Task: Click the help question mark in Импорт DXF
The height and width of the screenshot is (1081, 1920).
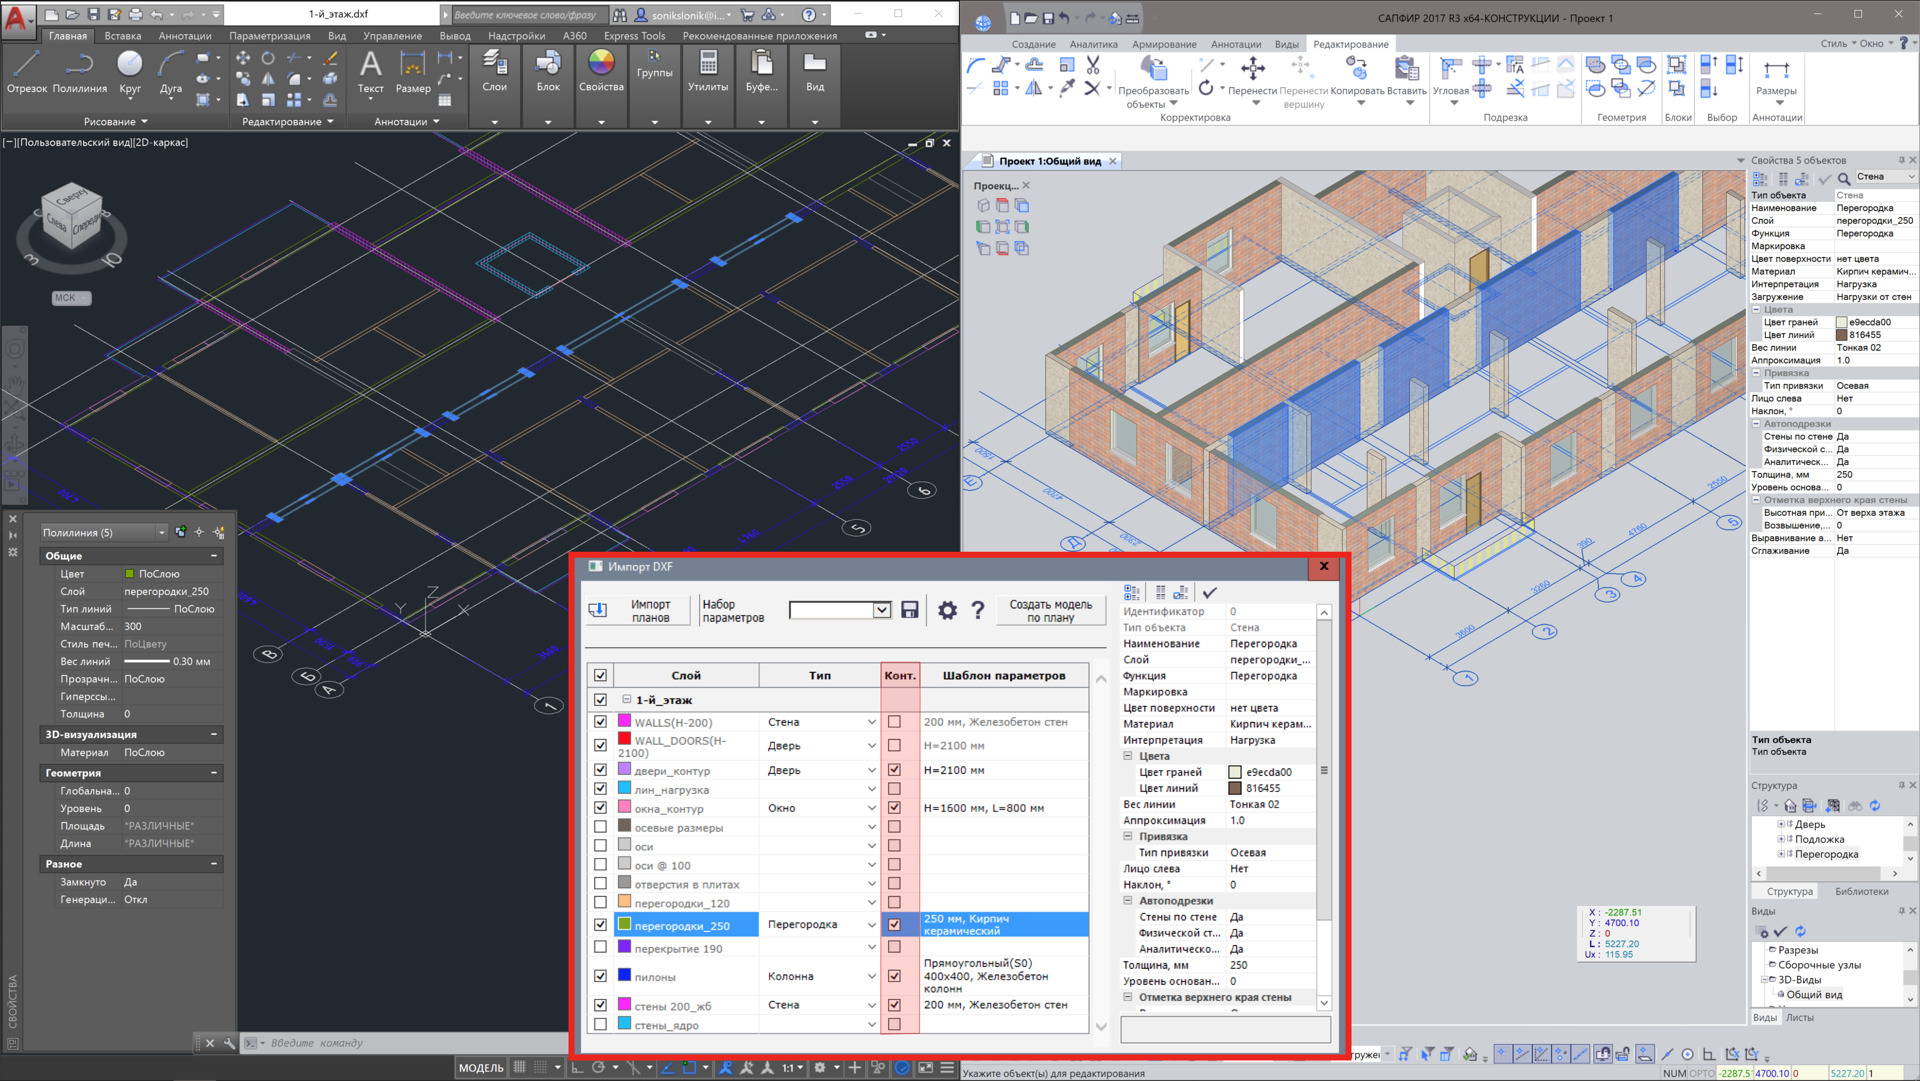Action: [978, 610]
